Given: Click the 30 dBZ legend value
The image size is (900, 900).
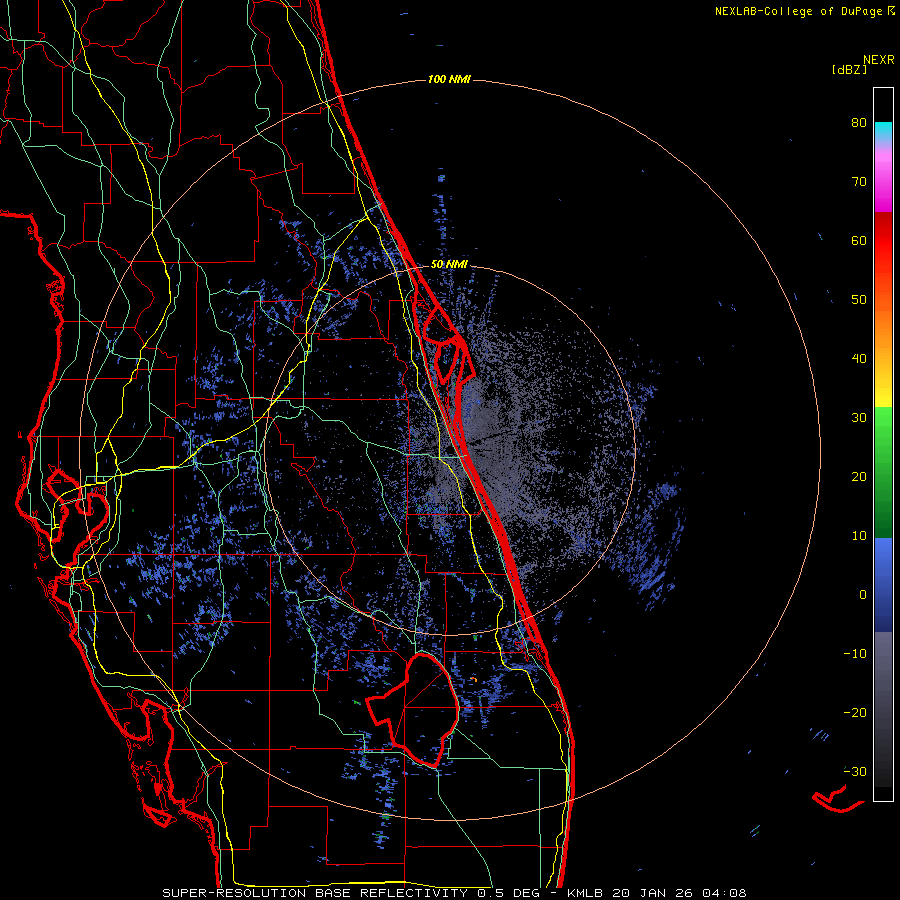Looking at the screenshot, I should (859, 418).
